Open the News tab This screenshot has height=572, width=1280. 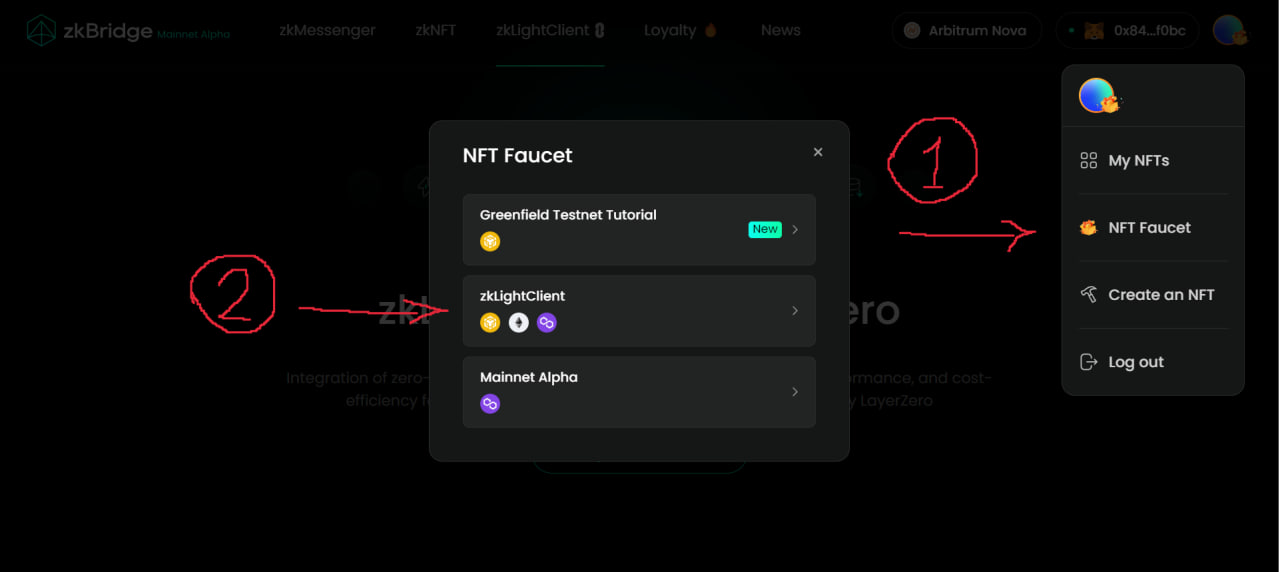(780, 30)
